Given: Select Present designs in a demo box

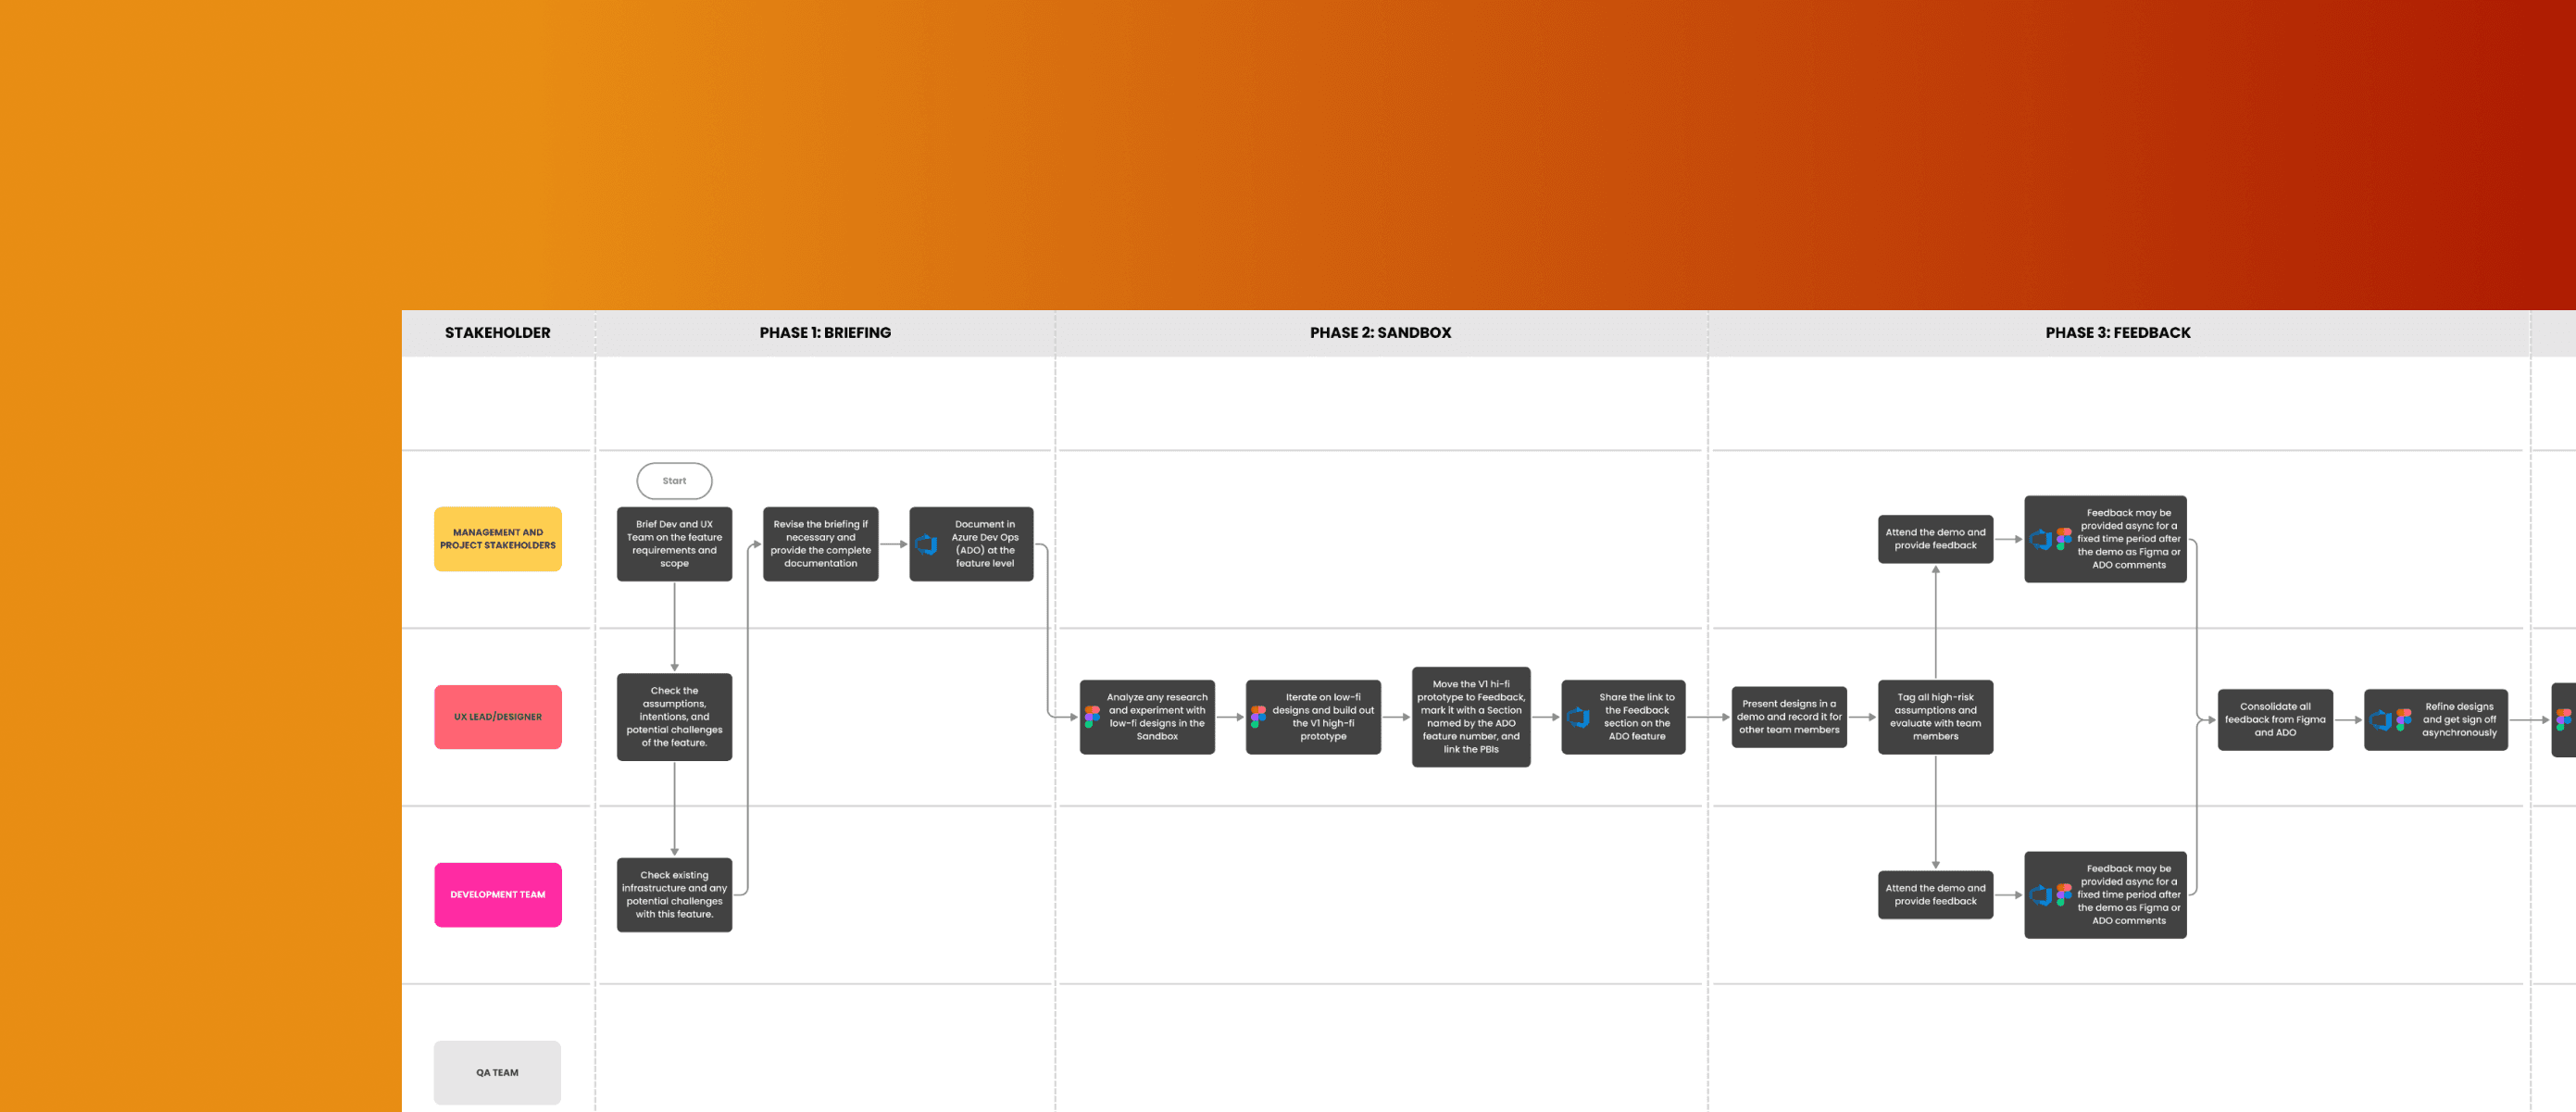Looking at the screenshot, I should (x=1788, y=717).
